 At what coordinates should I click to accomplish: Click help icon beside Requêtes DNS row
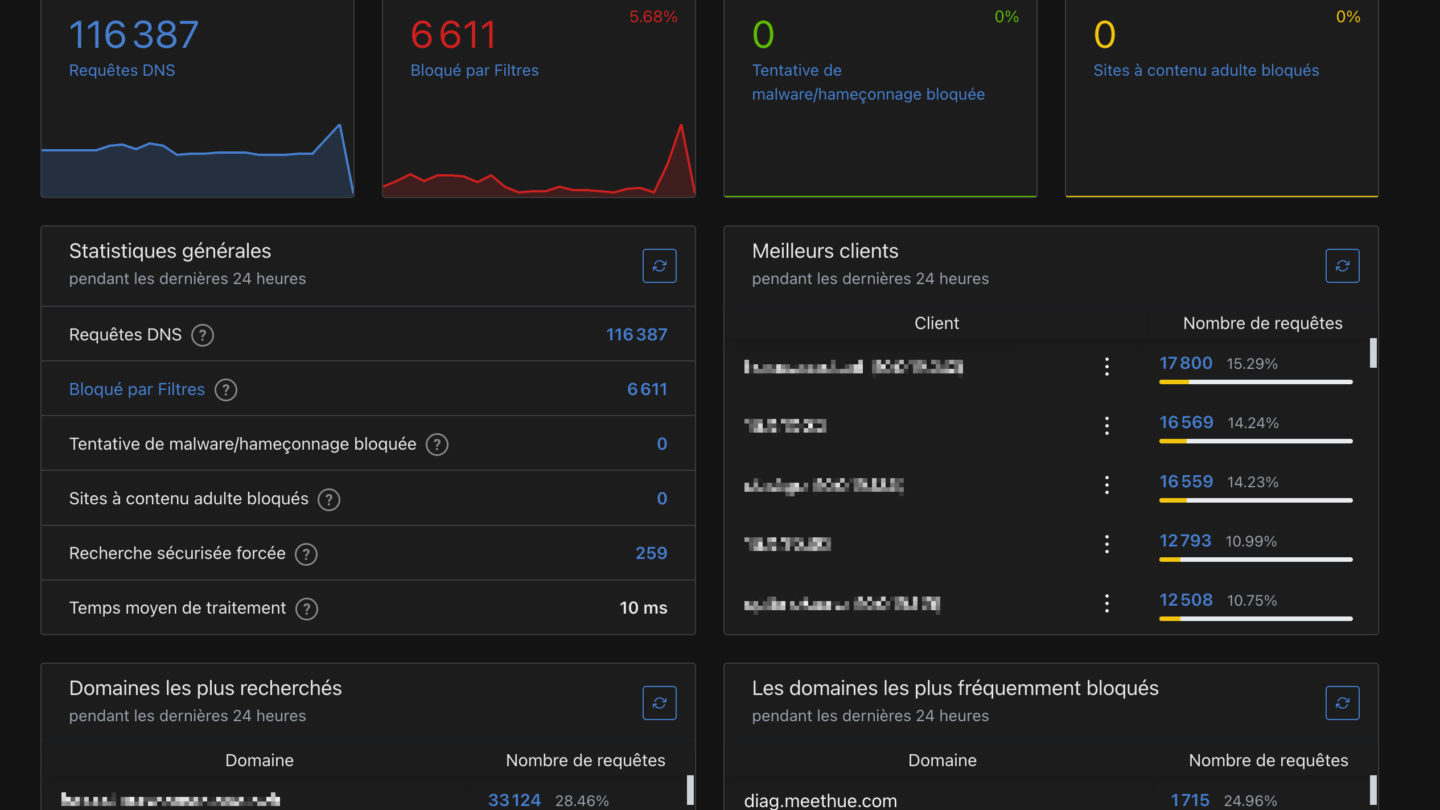[x=203, y=335]
